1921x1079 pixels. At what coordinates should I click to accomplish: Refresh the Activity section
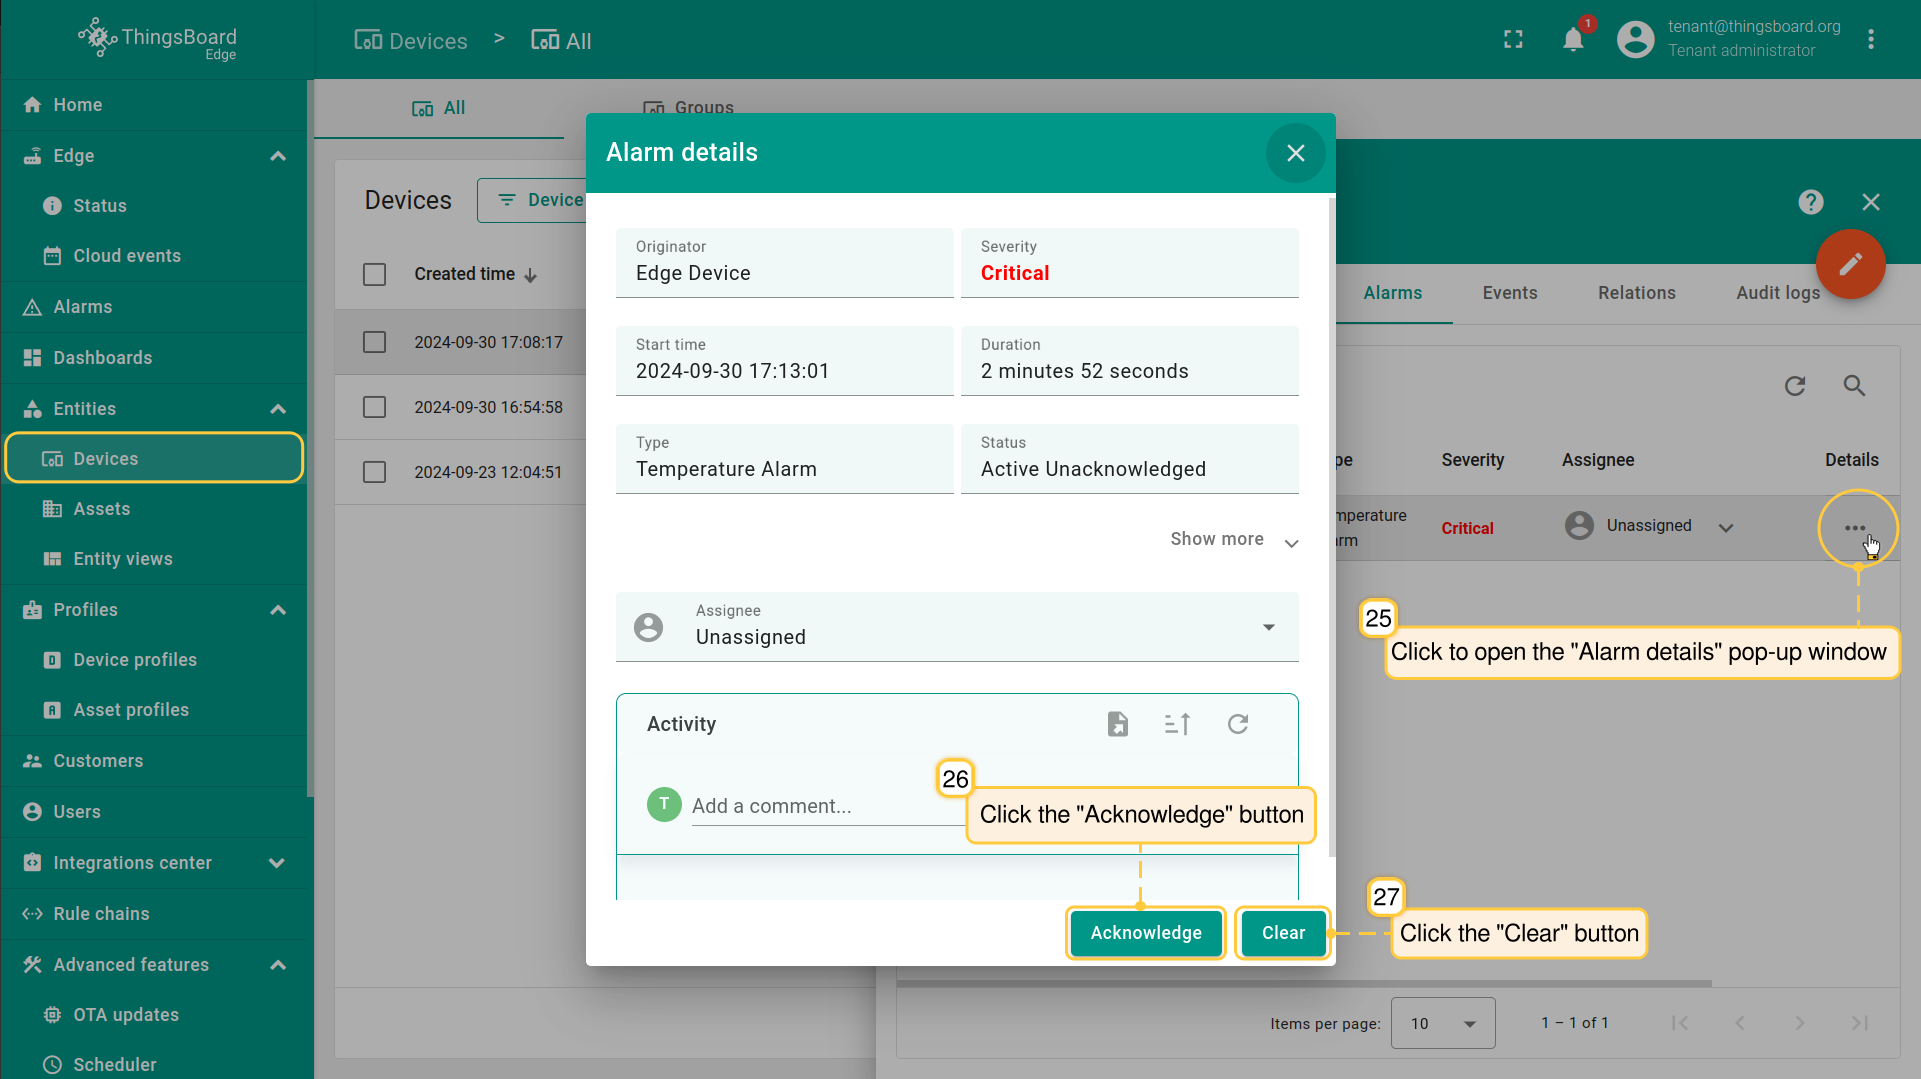click(1238, 724)
